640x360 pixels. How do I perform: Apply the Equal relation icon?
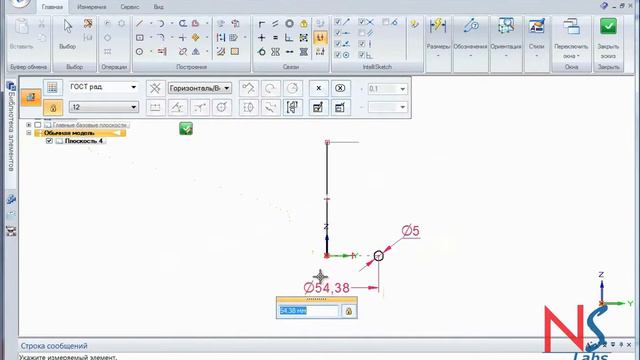276,38
